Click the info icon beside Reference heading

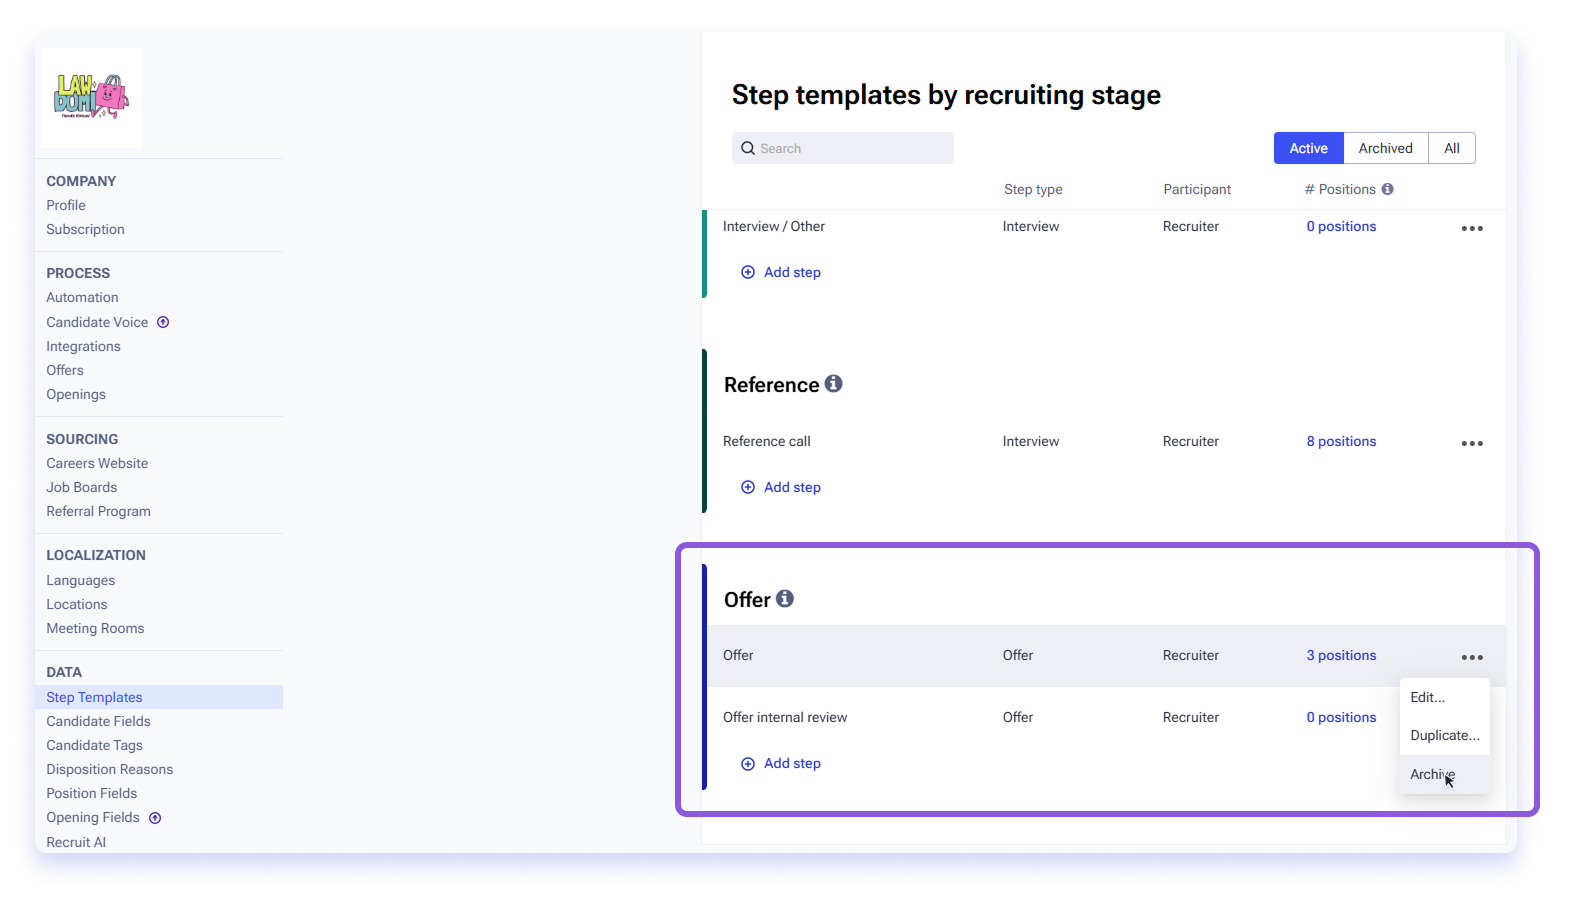[834, 383]
